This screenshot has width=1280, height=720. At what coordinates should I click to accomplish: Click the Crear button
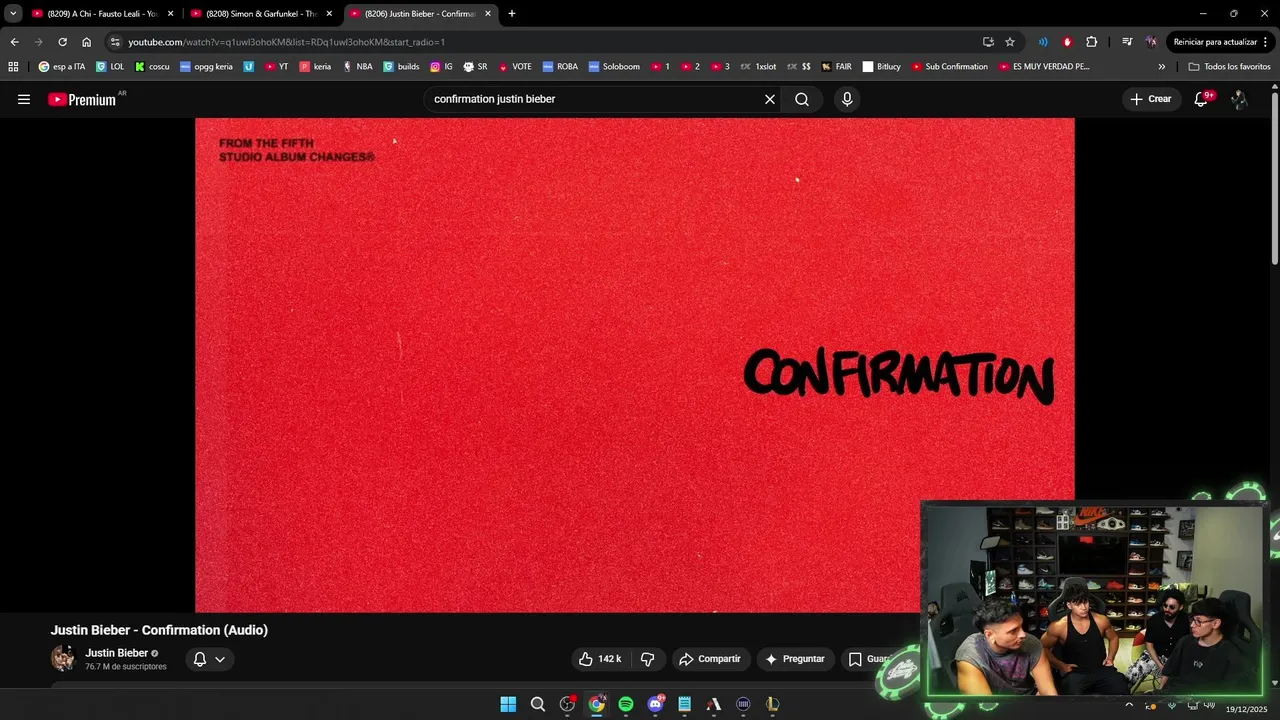[1150, 99]
